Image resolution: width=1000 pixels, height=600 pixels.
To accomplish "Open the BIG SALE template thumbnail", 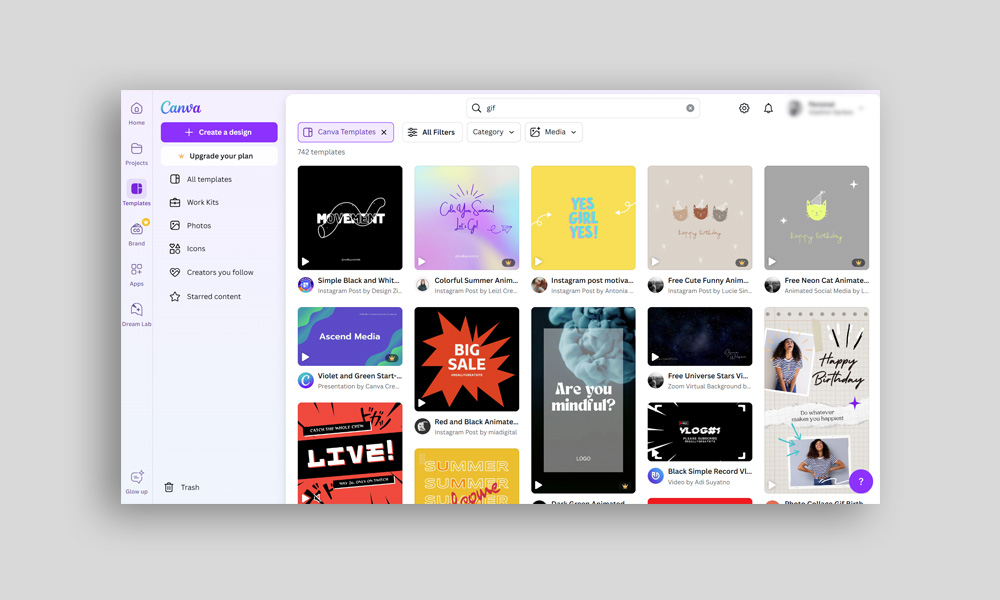I will 467,359.
